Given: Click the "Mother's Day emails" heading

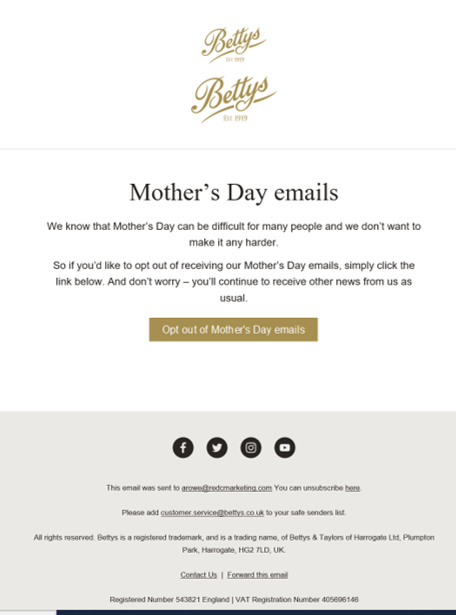Looking at the screenshot, I should coord(234,193).
